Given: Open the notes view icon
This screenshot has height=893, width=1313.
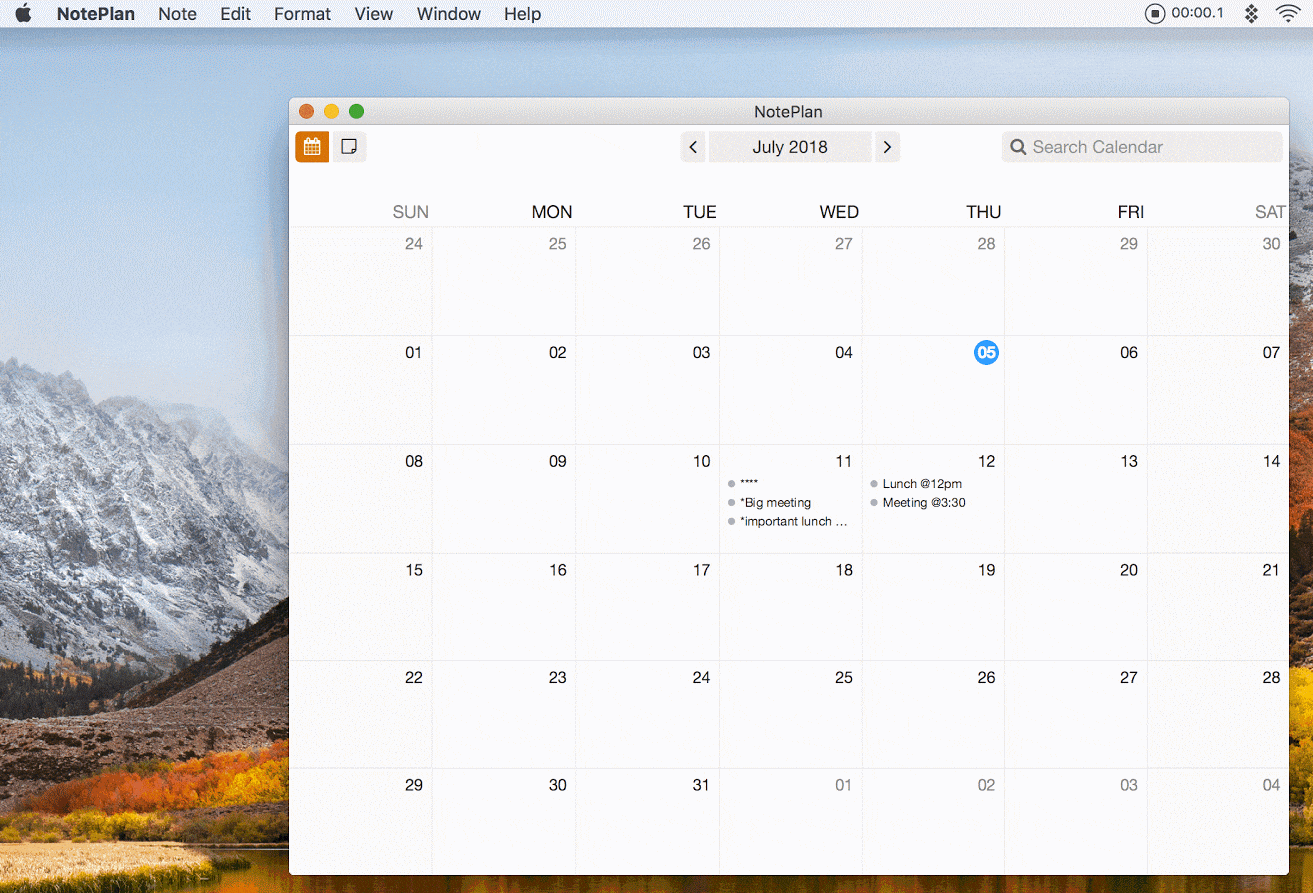Looking at the screenshot, I should 349,147.
